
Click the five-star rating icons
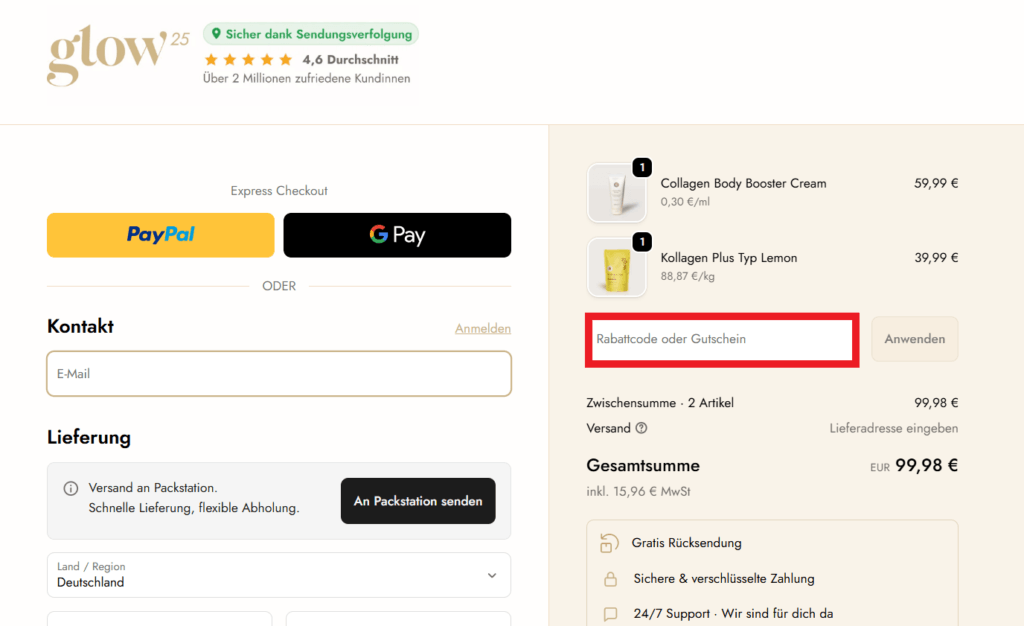click(248, 60)
